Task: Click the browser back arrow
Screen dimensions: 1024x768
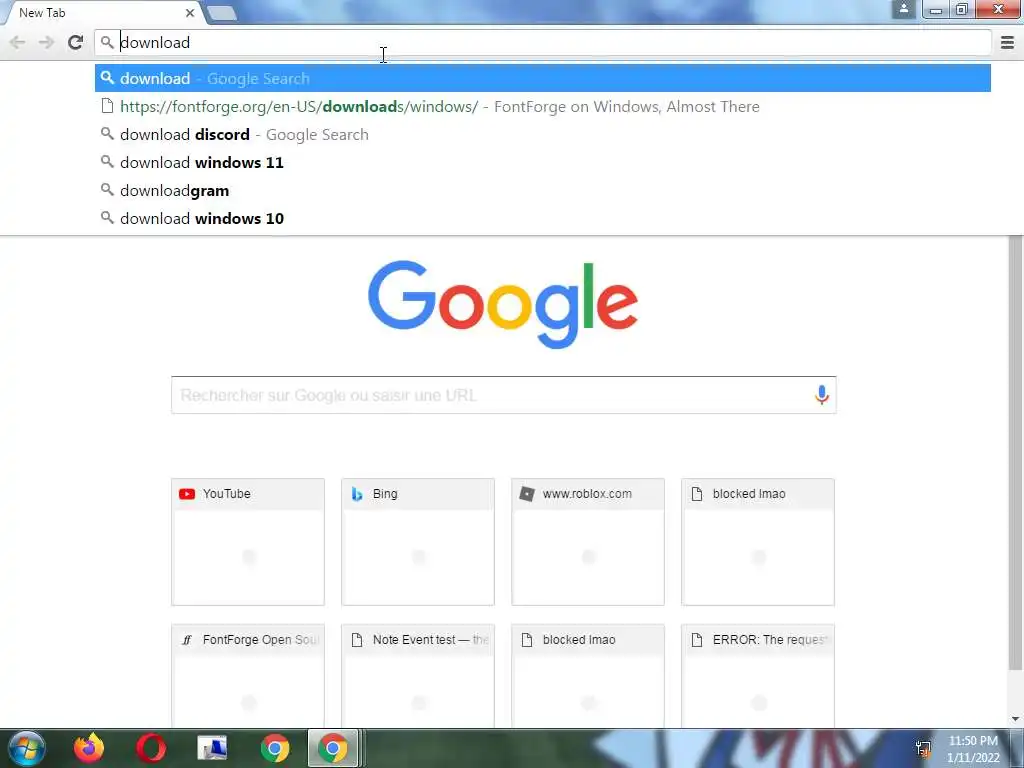Action: (x=18, y=42)
